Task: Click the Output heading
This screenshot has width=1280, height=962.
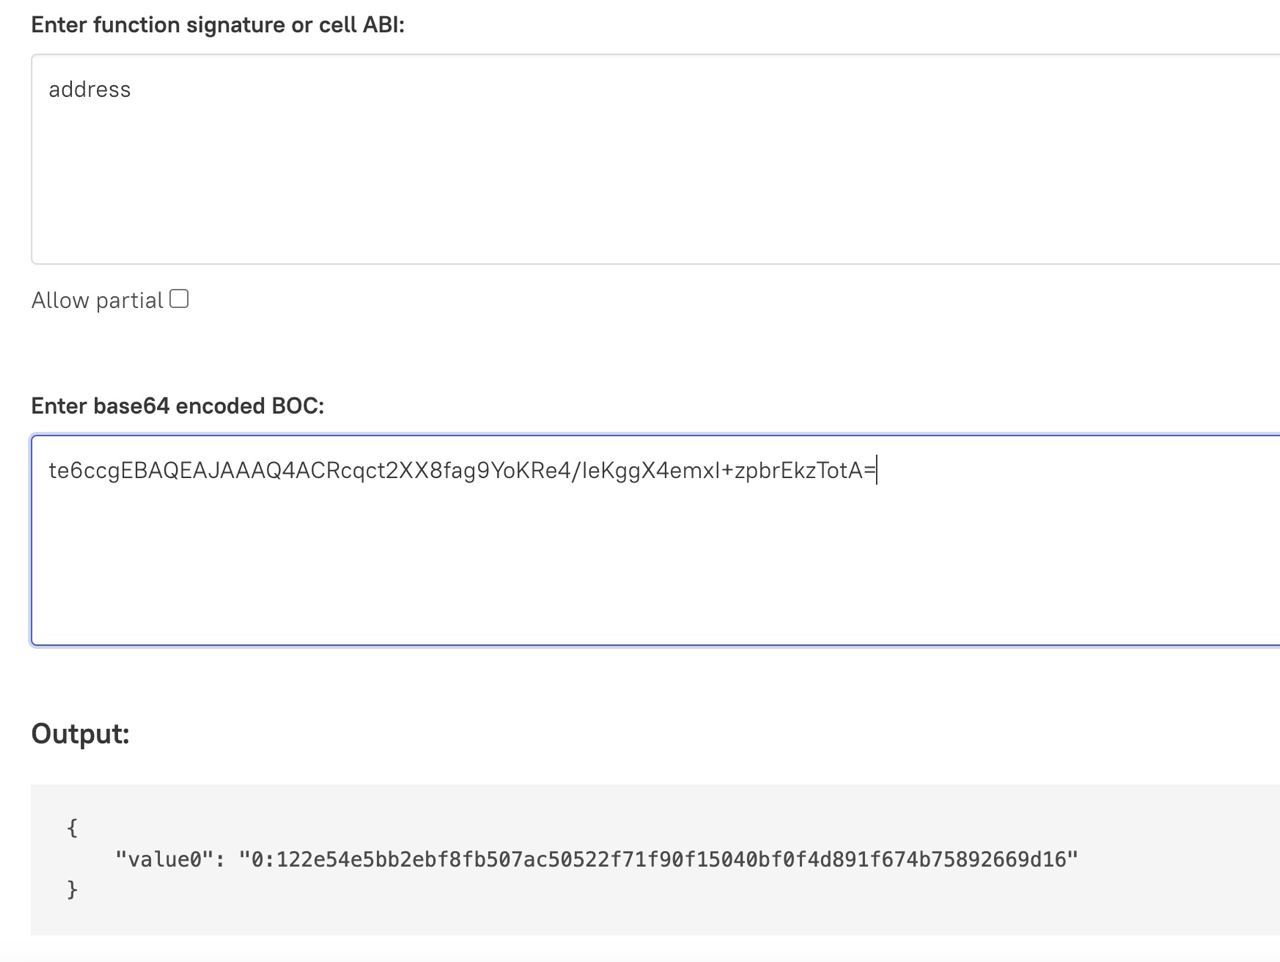Action: [80, 734]
